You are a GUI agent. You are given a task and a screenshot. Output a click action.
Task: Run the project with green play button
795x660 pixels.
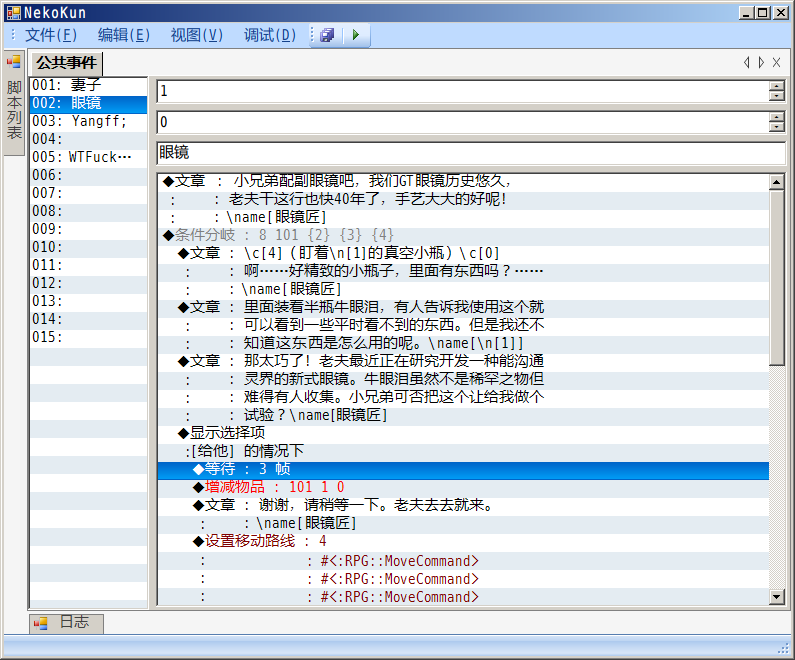tap(356, 35)
